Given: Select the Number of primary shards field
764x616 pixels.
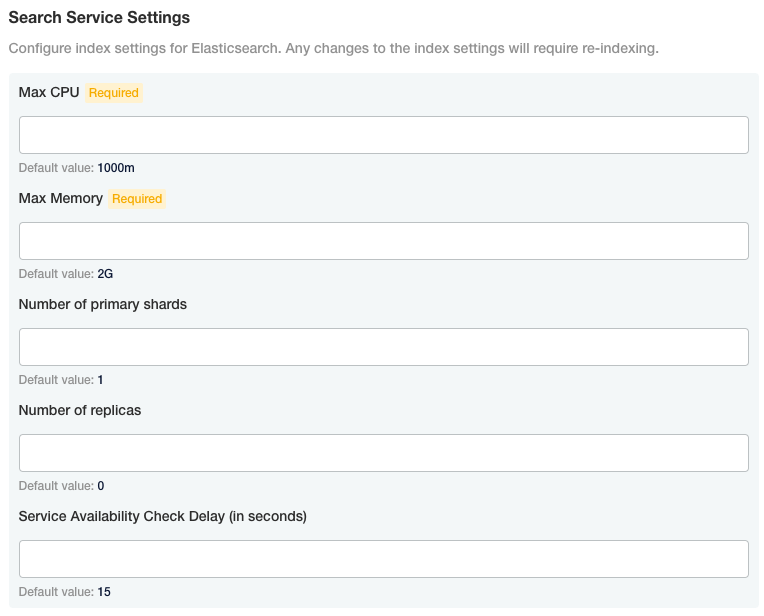Looking at the screenshot, I should coord(383,347).
